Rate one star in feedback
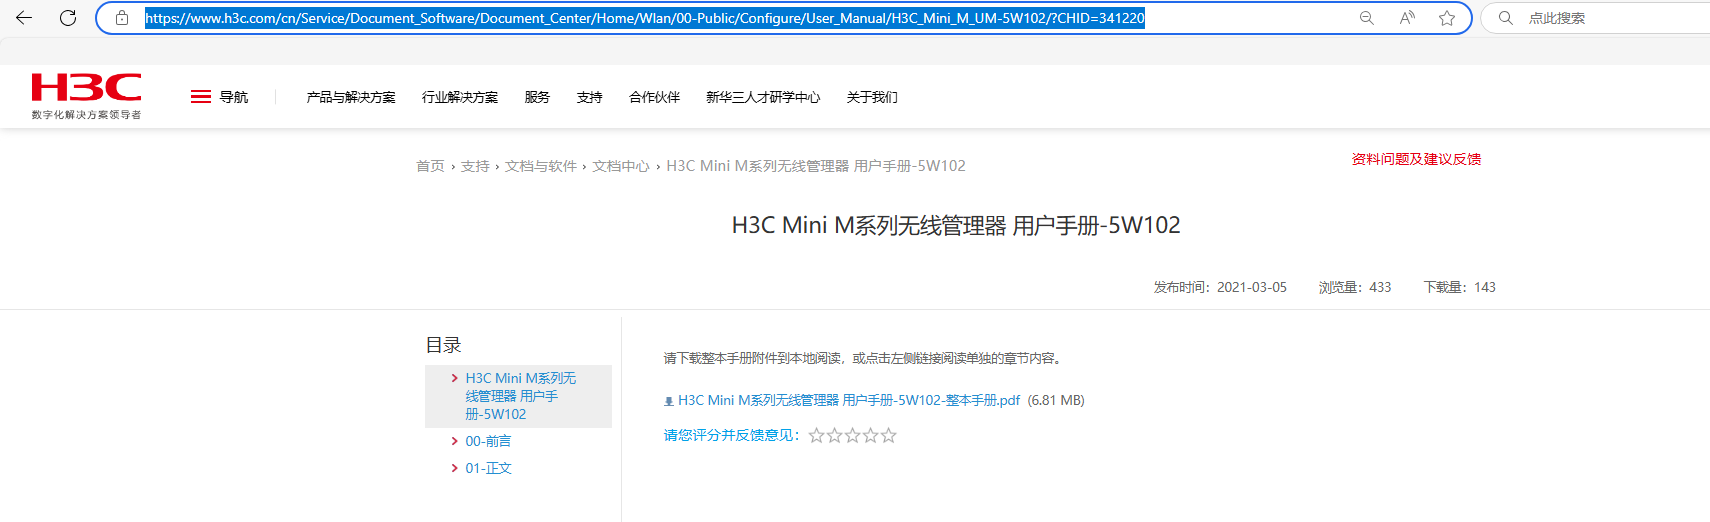1710x522 pixels. 817,436
